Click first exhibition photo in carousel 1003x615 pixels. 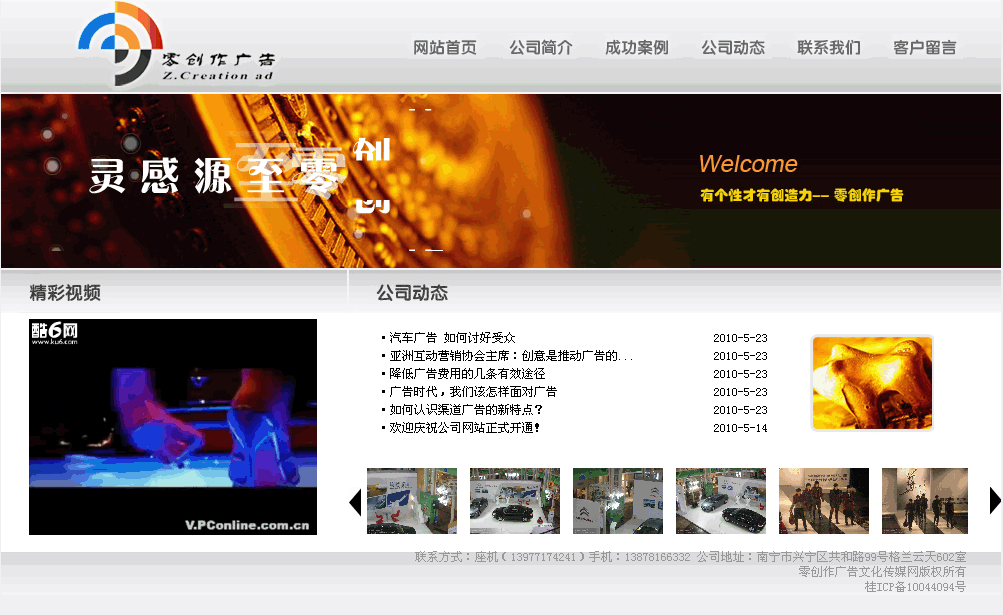[x=412, y=501]
